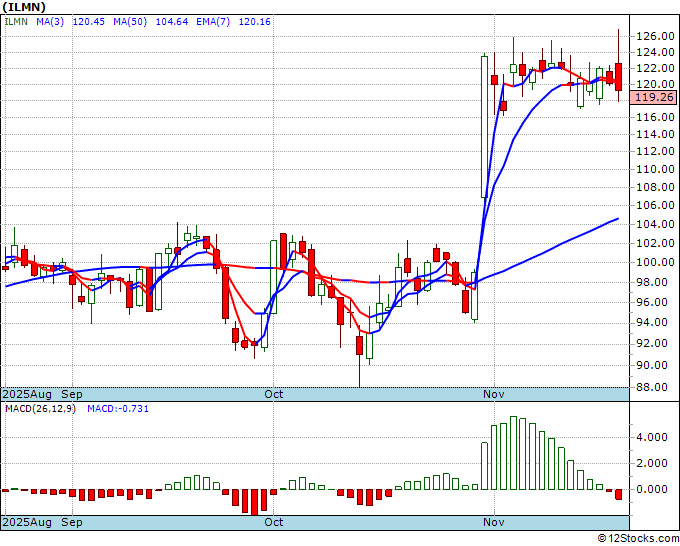Click the MACD:-0.731 value

[118, 409]
